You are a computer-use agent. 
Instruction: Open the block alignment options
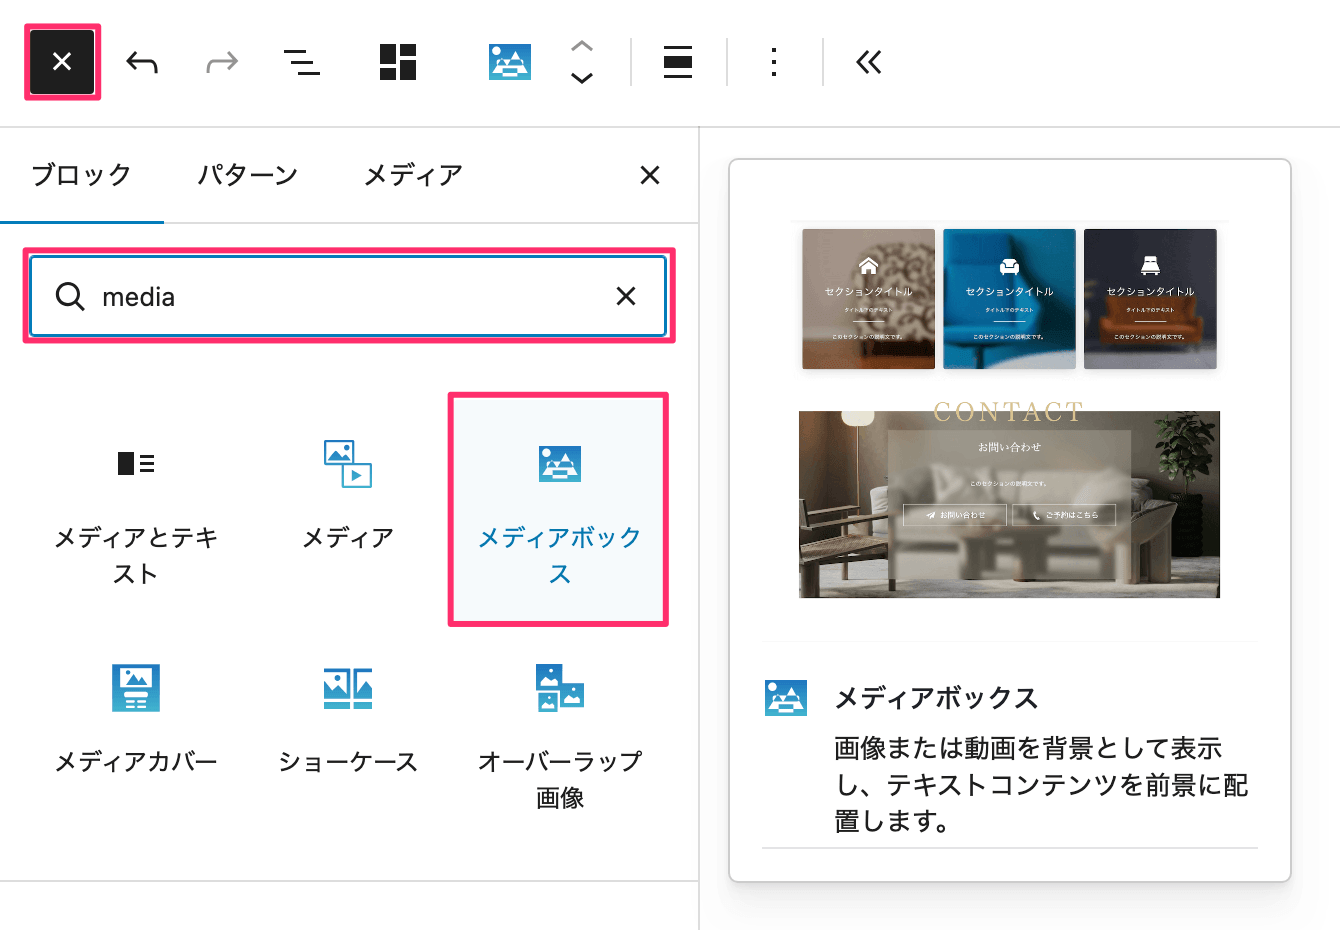point(678,62)
